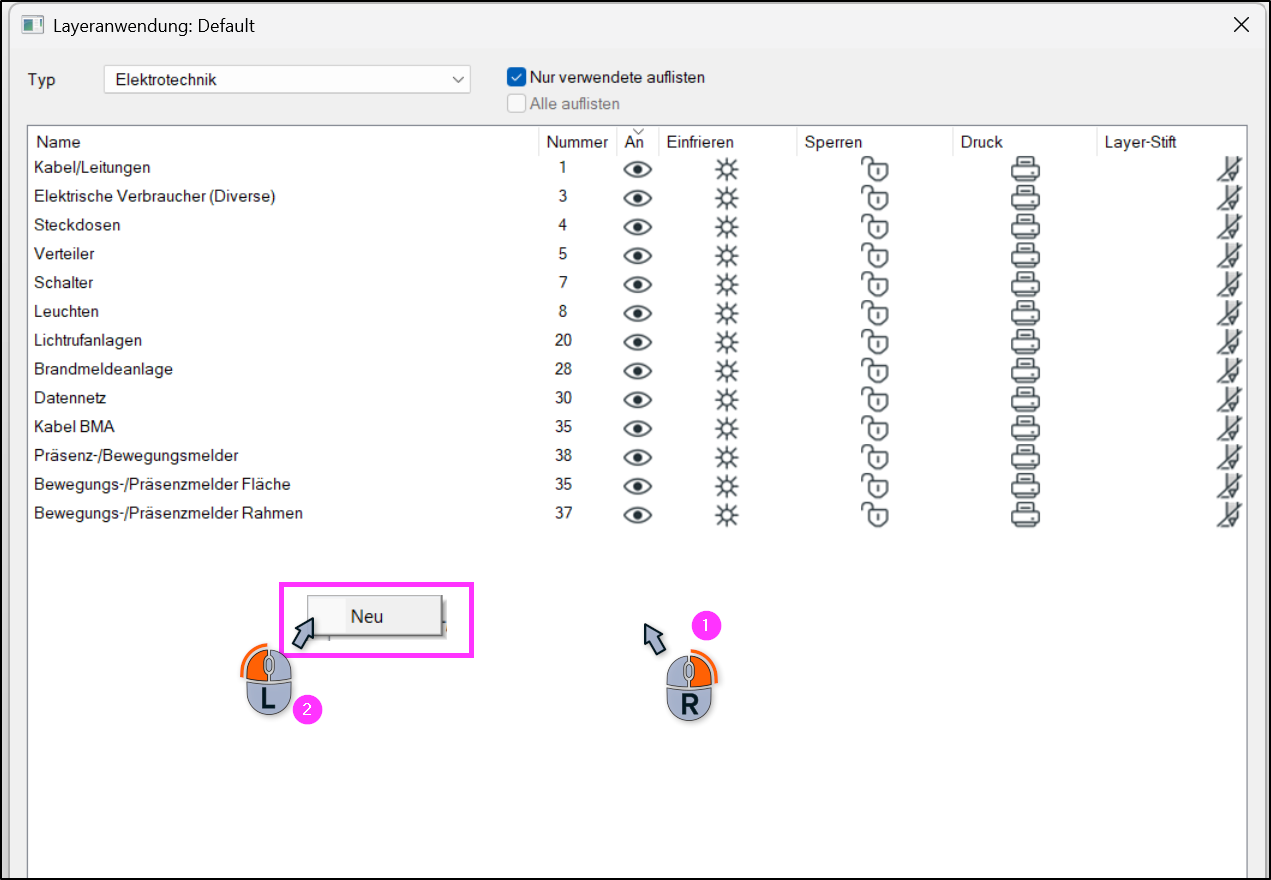
Task: Toggle freeze icon for Lichtrufanlagen layer
Action: point(726,342)
